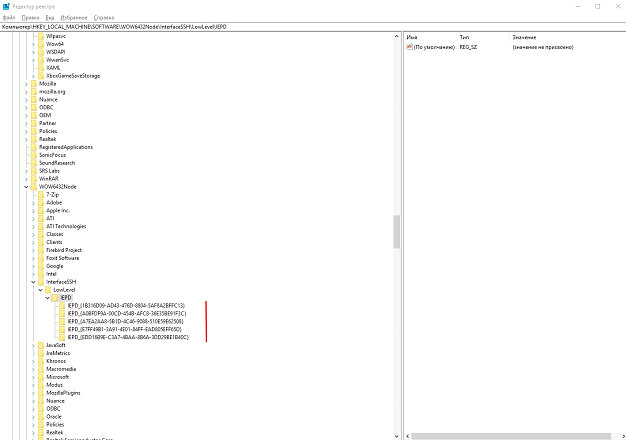Collapse the WOW6432Node tree branch
Image resolution: width=626 pixels, height=440 pixels.
26,186
